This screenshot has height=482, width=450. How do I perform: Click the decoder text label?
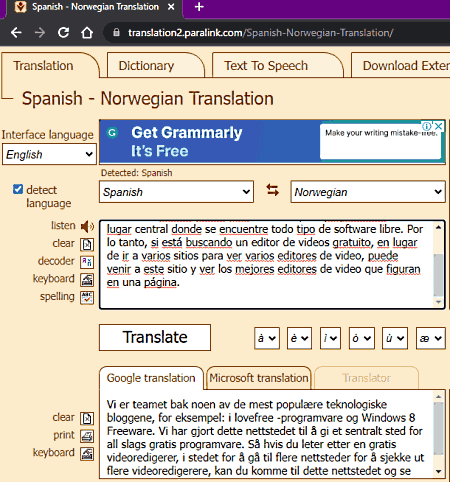[x=56, y=261]
